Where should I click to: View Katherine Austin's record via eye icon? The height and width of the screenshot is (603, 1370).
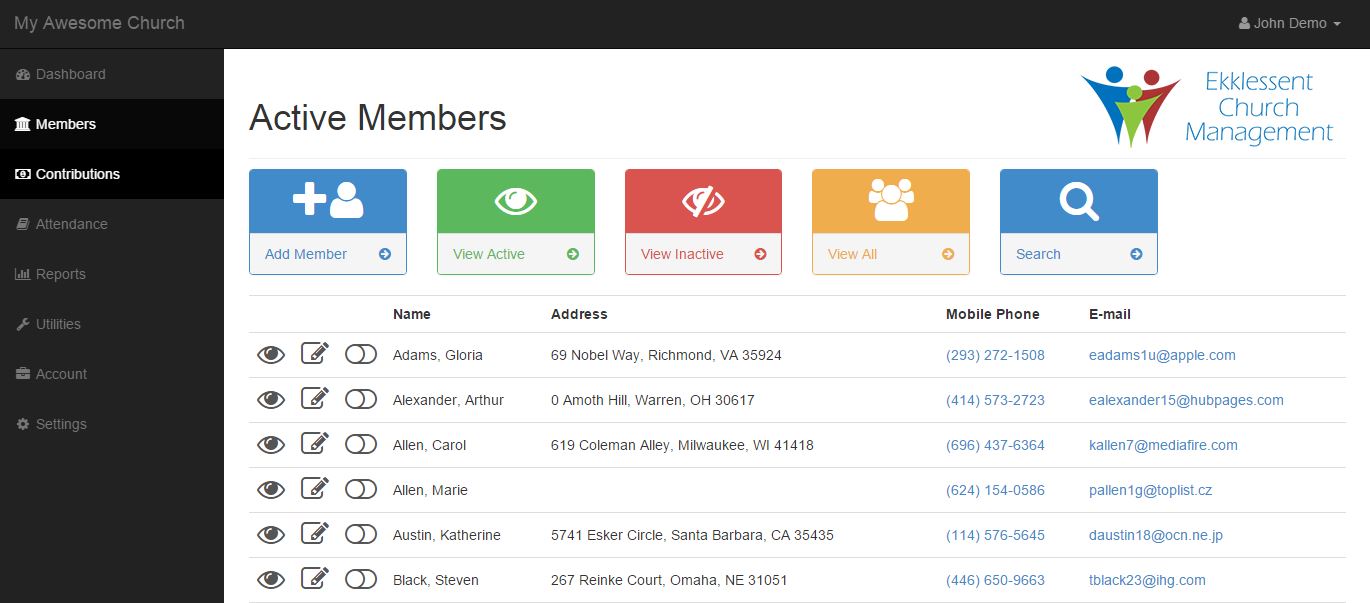click(270, 535)
